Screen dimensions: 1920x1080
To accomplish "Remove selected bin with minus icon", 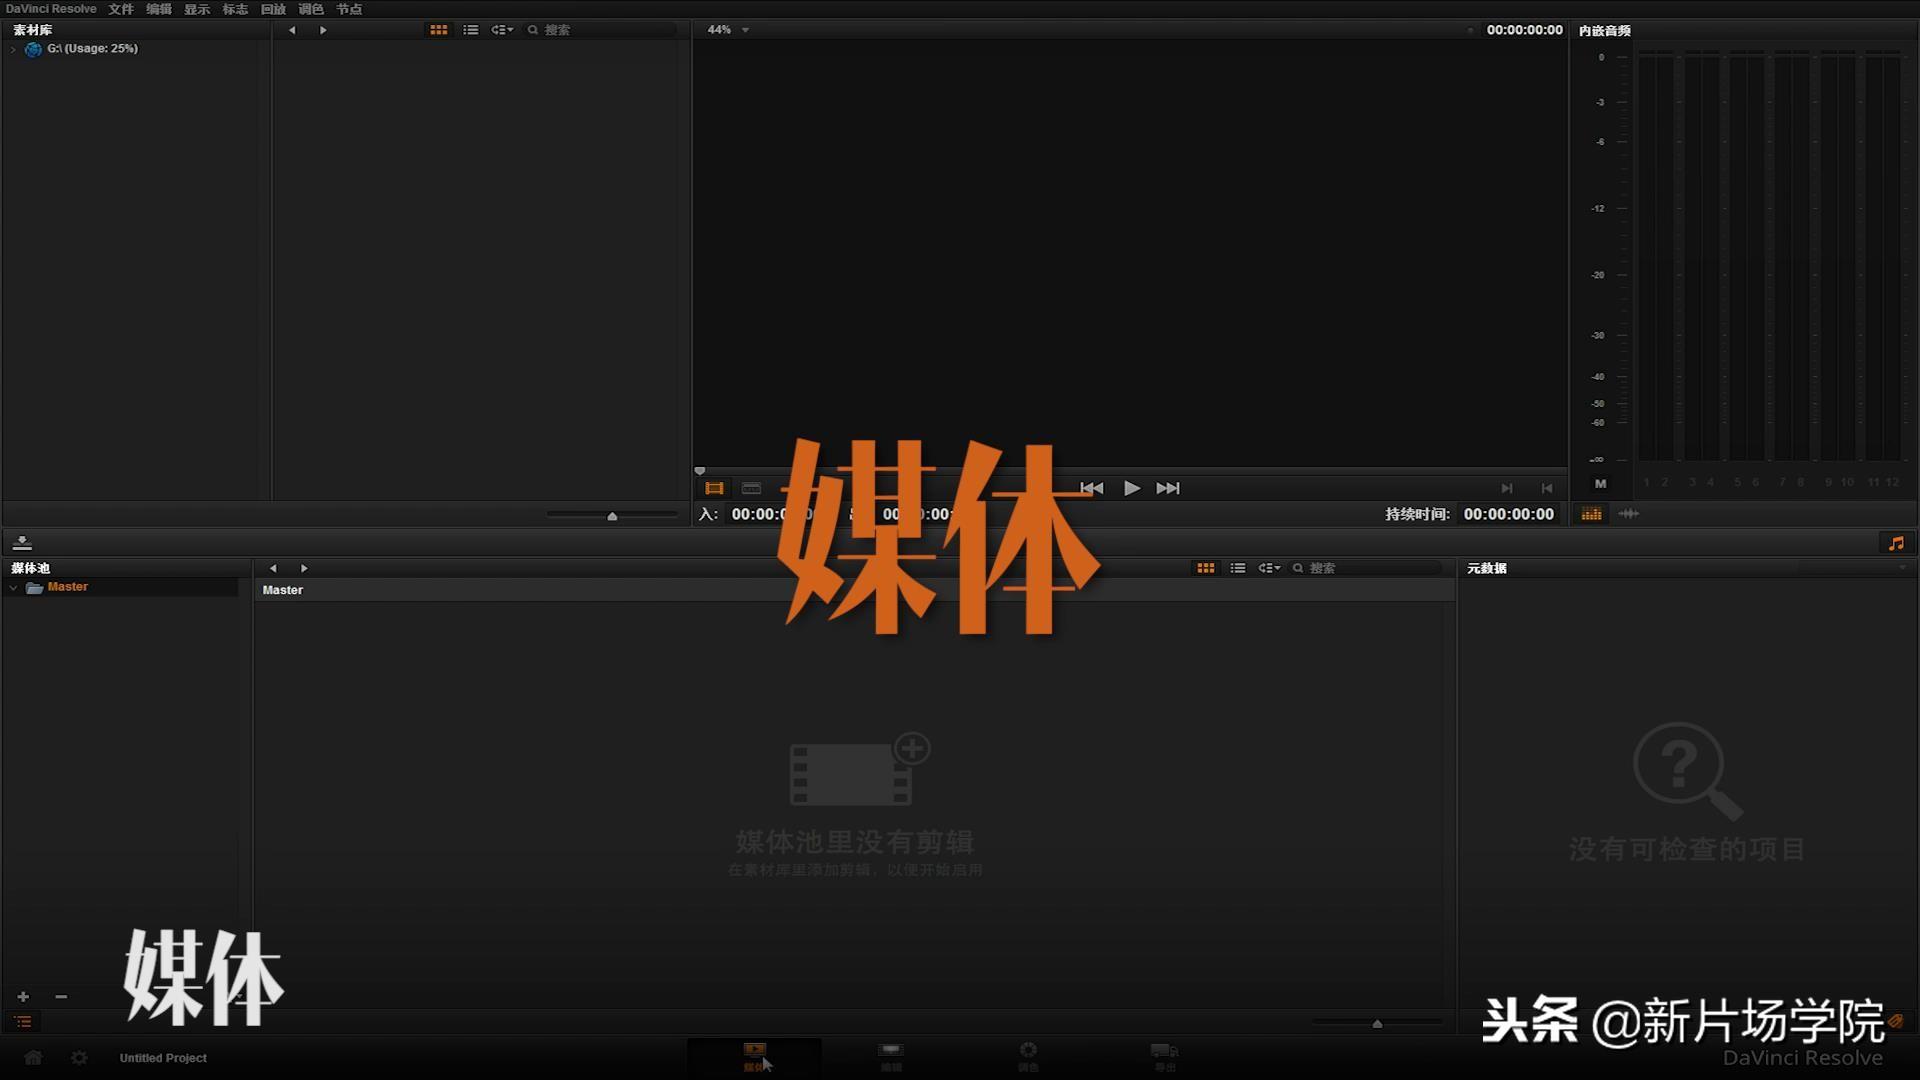I will [x=61, y=997].
